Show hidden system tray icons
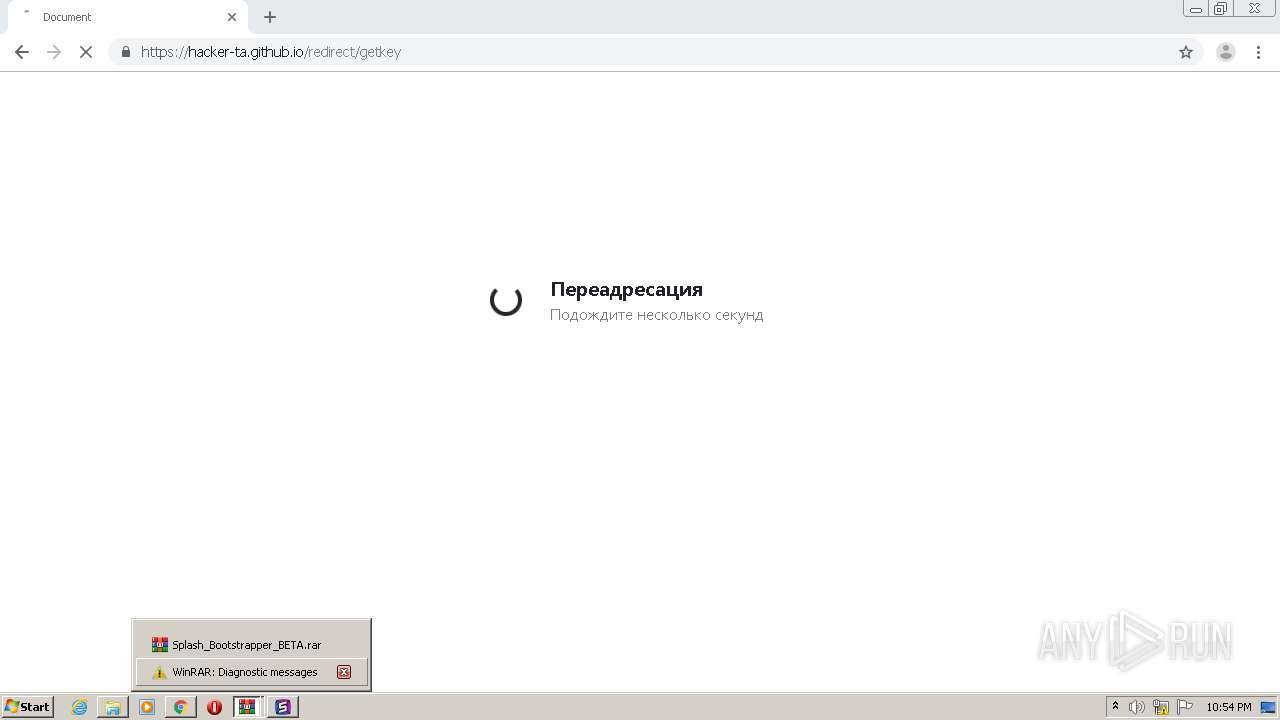Viewport: 1280px width, 720px height. click(1116, 707)
